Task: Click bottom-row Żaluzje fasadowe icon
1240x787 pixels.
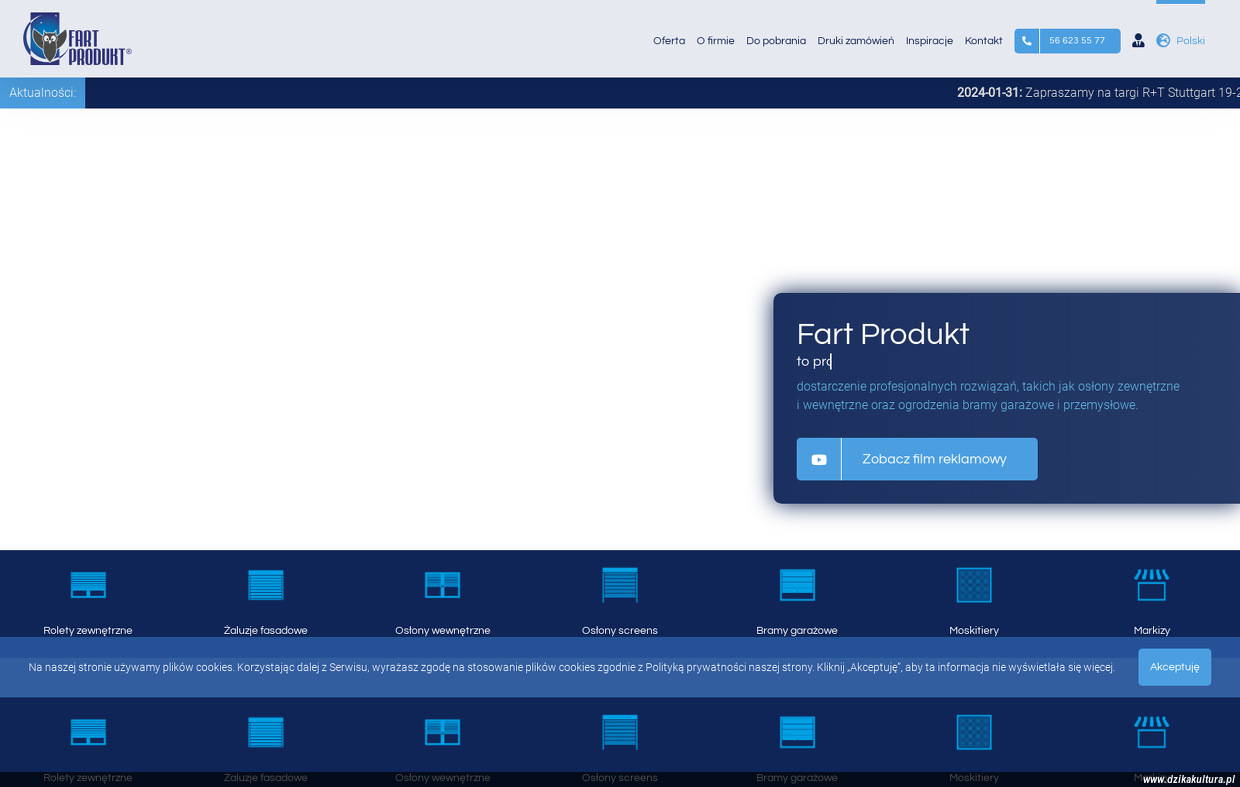Action: coord(266,732)
